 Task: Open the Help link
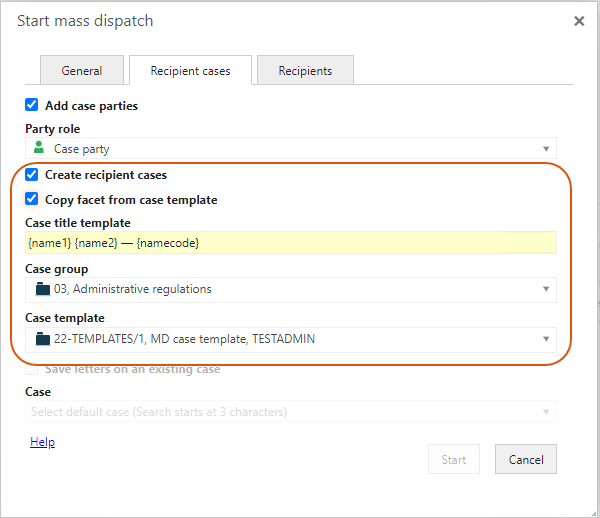[x=42, y=442]
